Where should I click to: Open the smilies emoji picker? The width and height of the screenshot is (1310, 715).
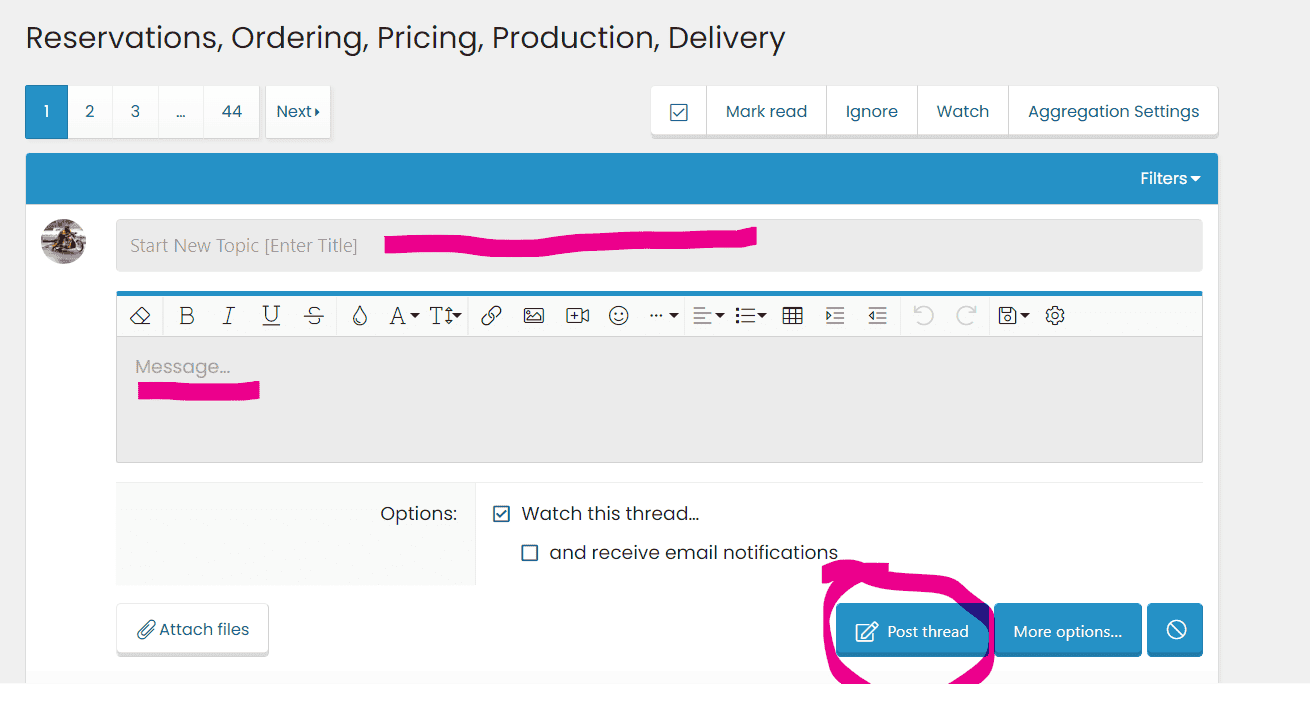pos(619,316)
